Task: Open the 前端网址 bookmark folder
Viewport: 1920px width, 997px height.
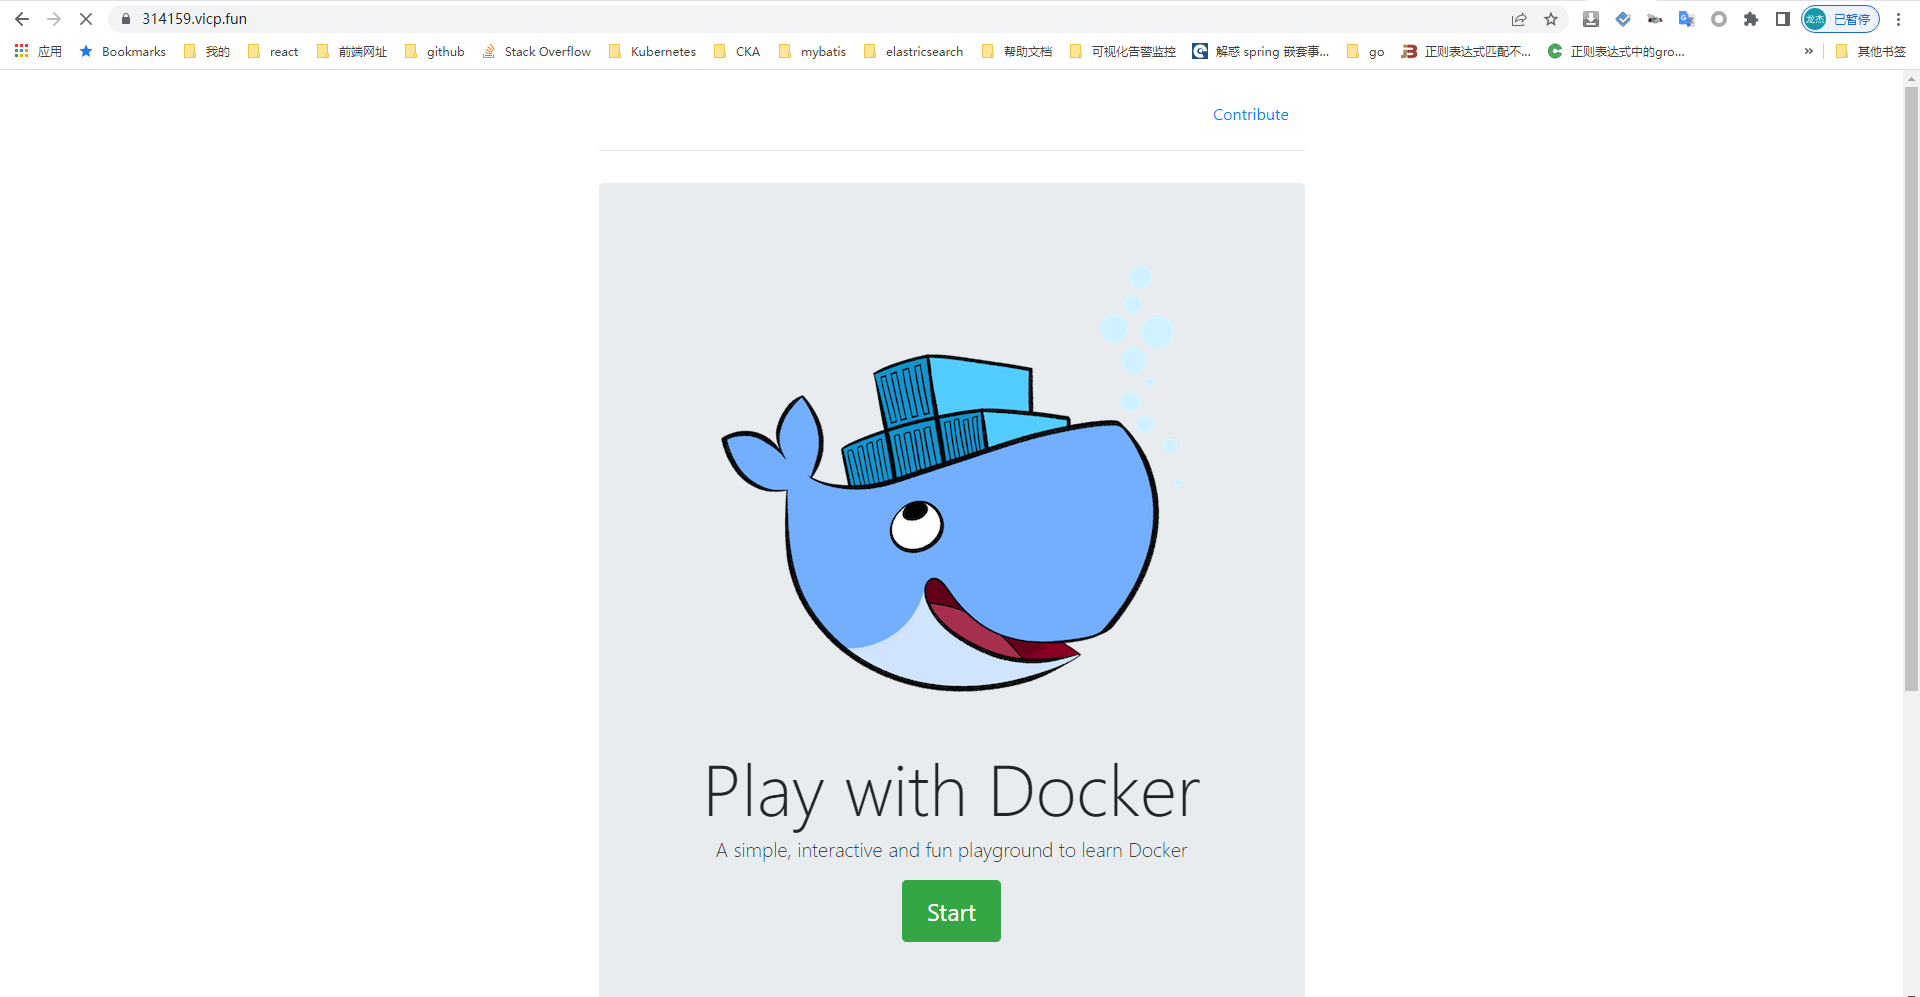Action: tap(352, 51)
